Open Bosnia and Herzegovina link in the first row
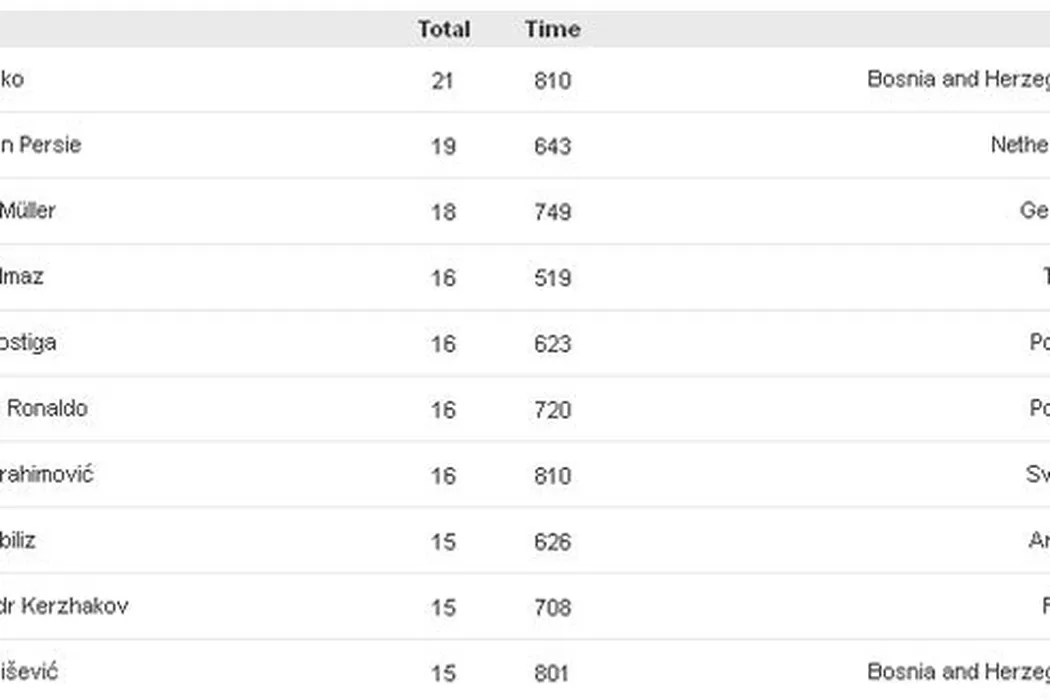 (957, 79)
